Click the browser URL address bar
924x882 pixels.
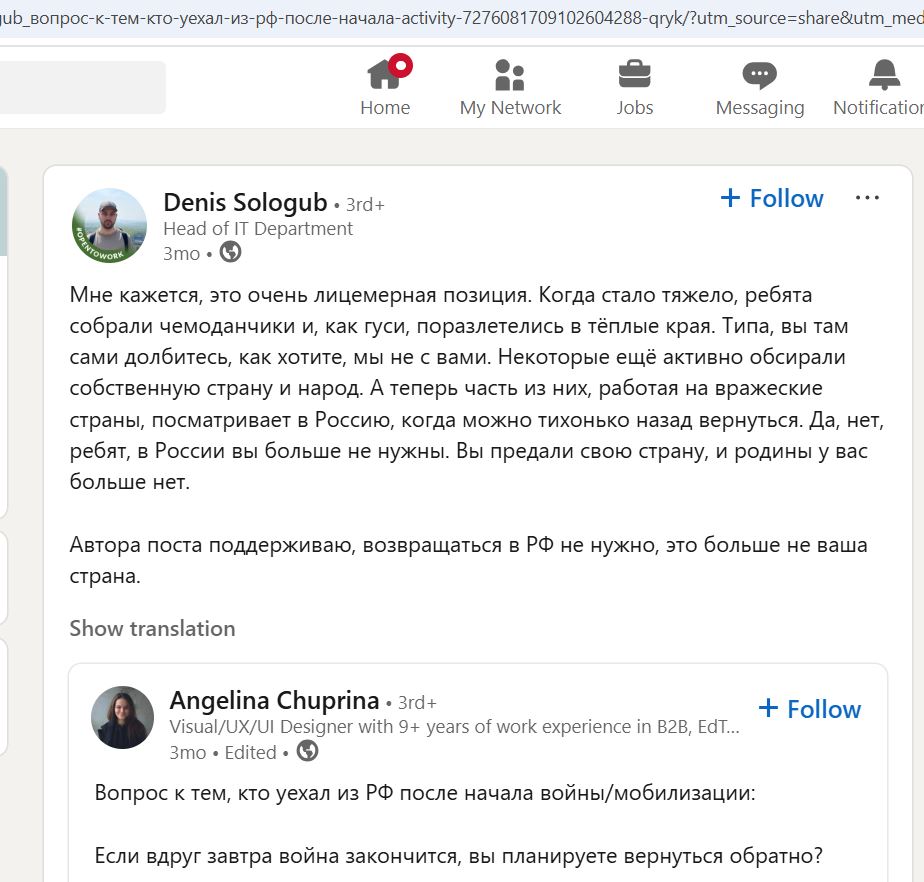point(462,18)
